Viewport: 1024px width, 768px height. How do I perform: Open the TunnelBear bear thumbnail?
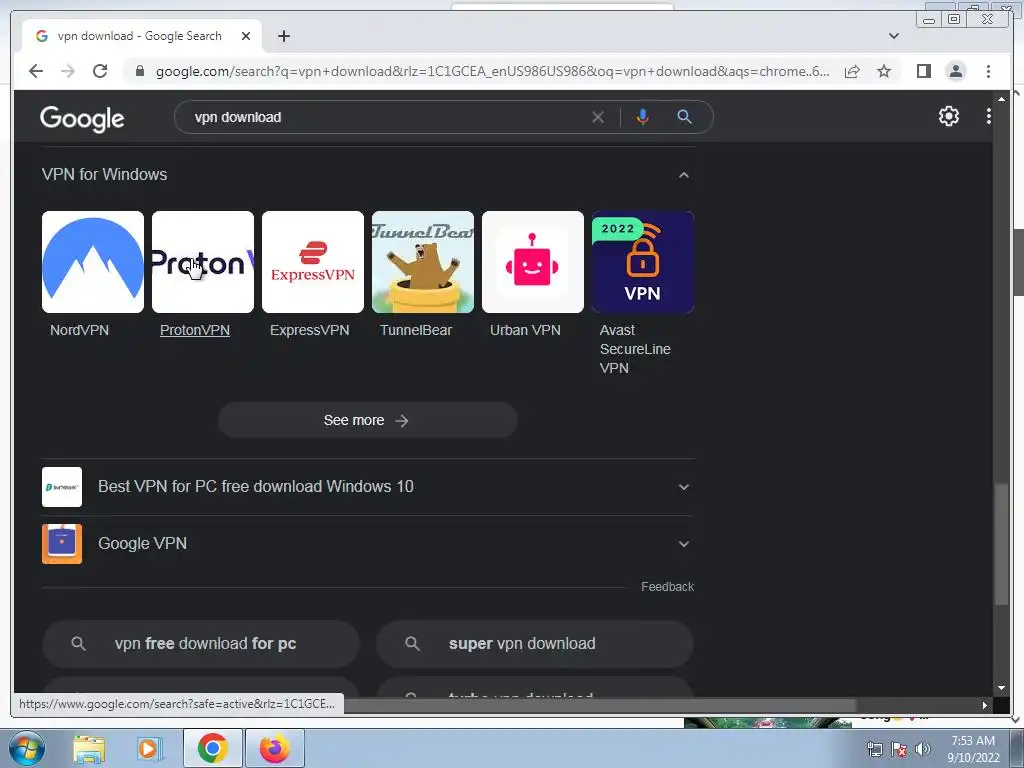[x=423, y=262]
